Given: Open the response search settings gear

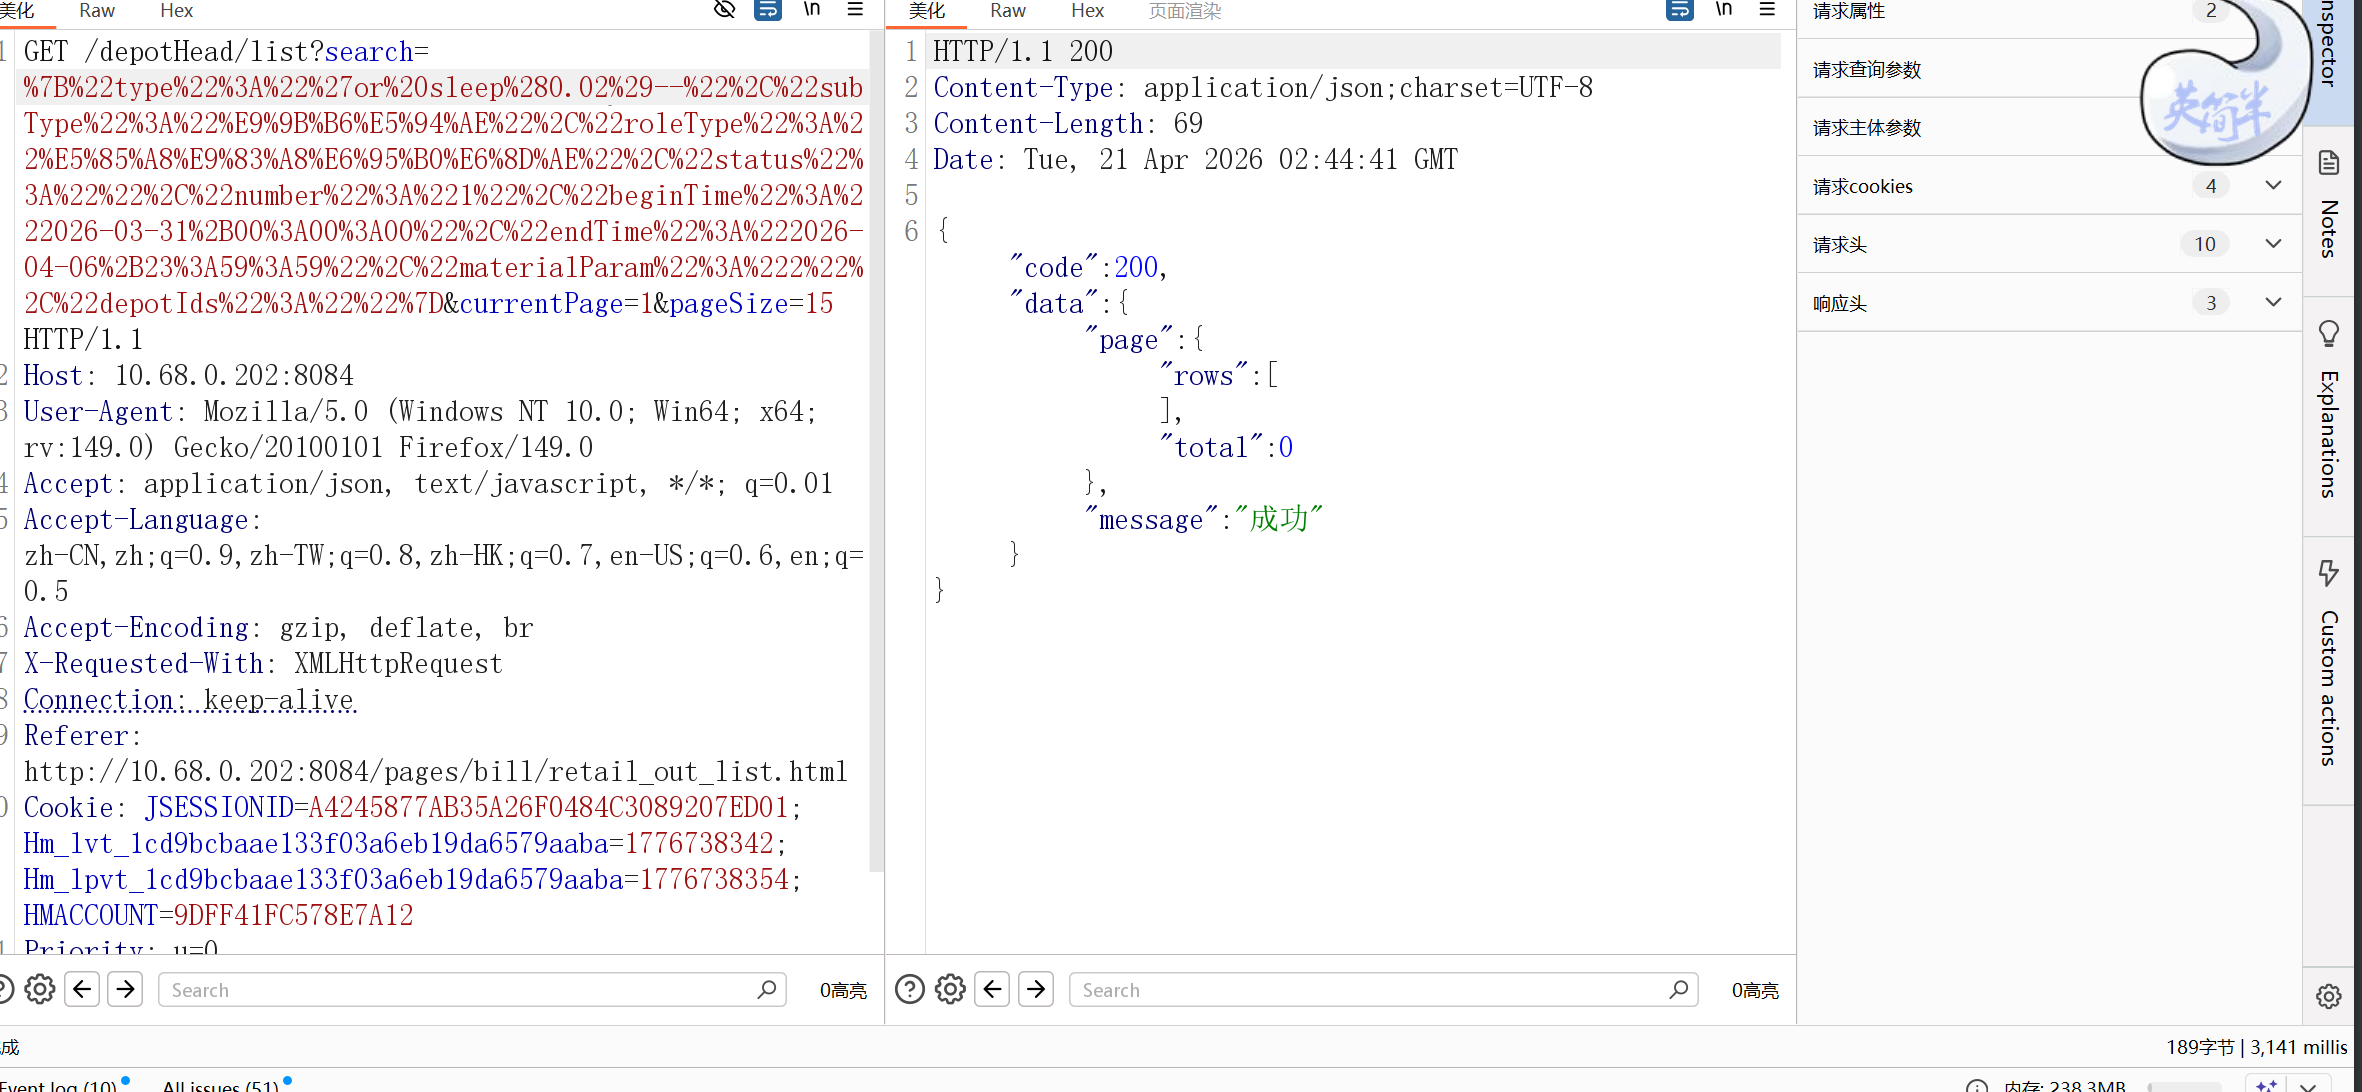Looking at the screenshot, I should 951,989.
